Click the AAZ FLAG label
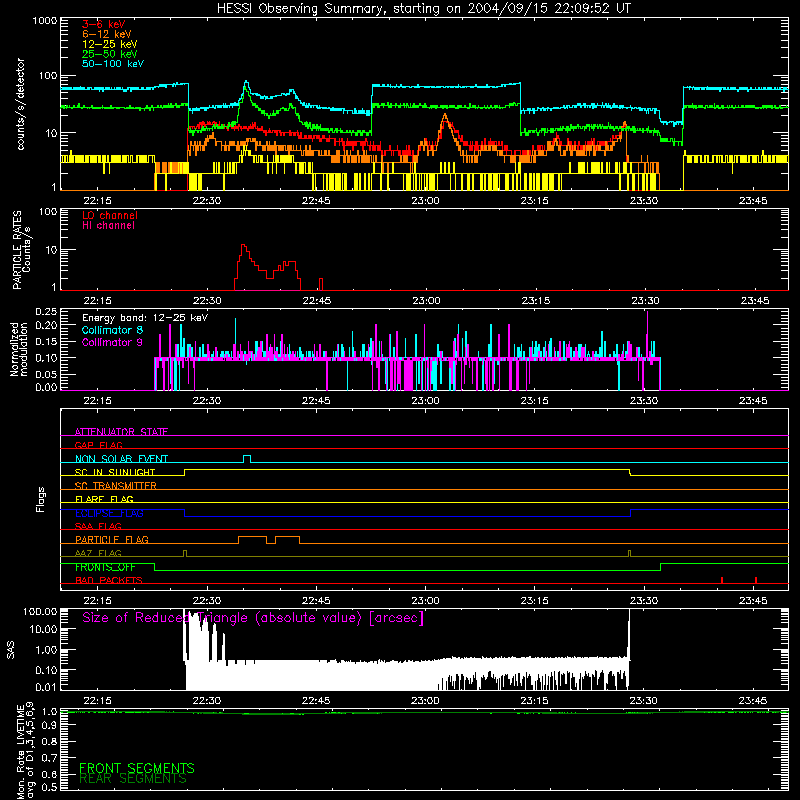This screenshot has width=800, height=800. click(x=98, y=553)
